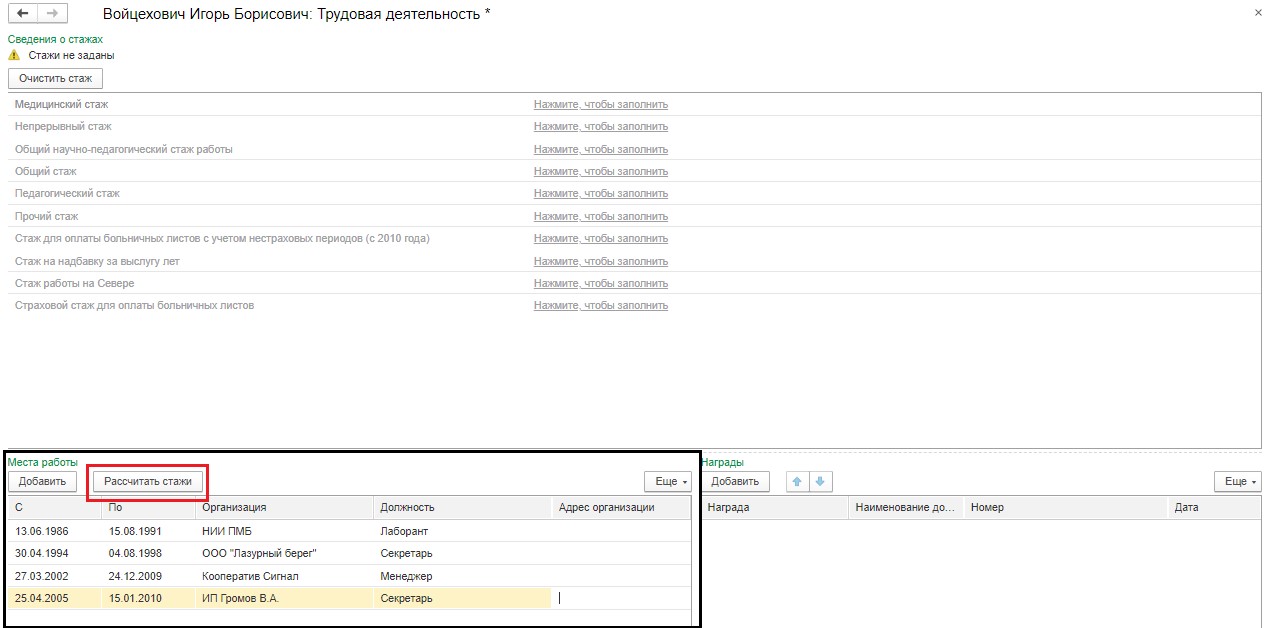Select end date 24.12.2009
The height and width of the screenshot is (628, 1272).
(x=149, y=576)
